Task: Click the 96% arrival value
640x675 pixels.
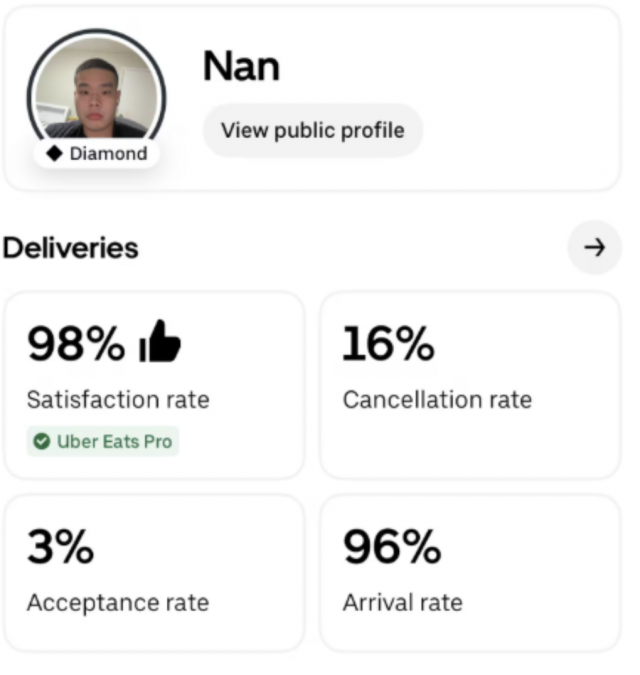Action: click(x=391, y=547)
